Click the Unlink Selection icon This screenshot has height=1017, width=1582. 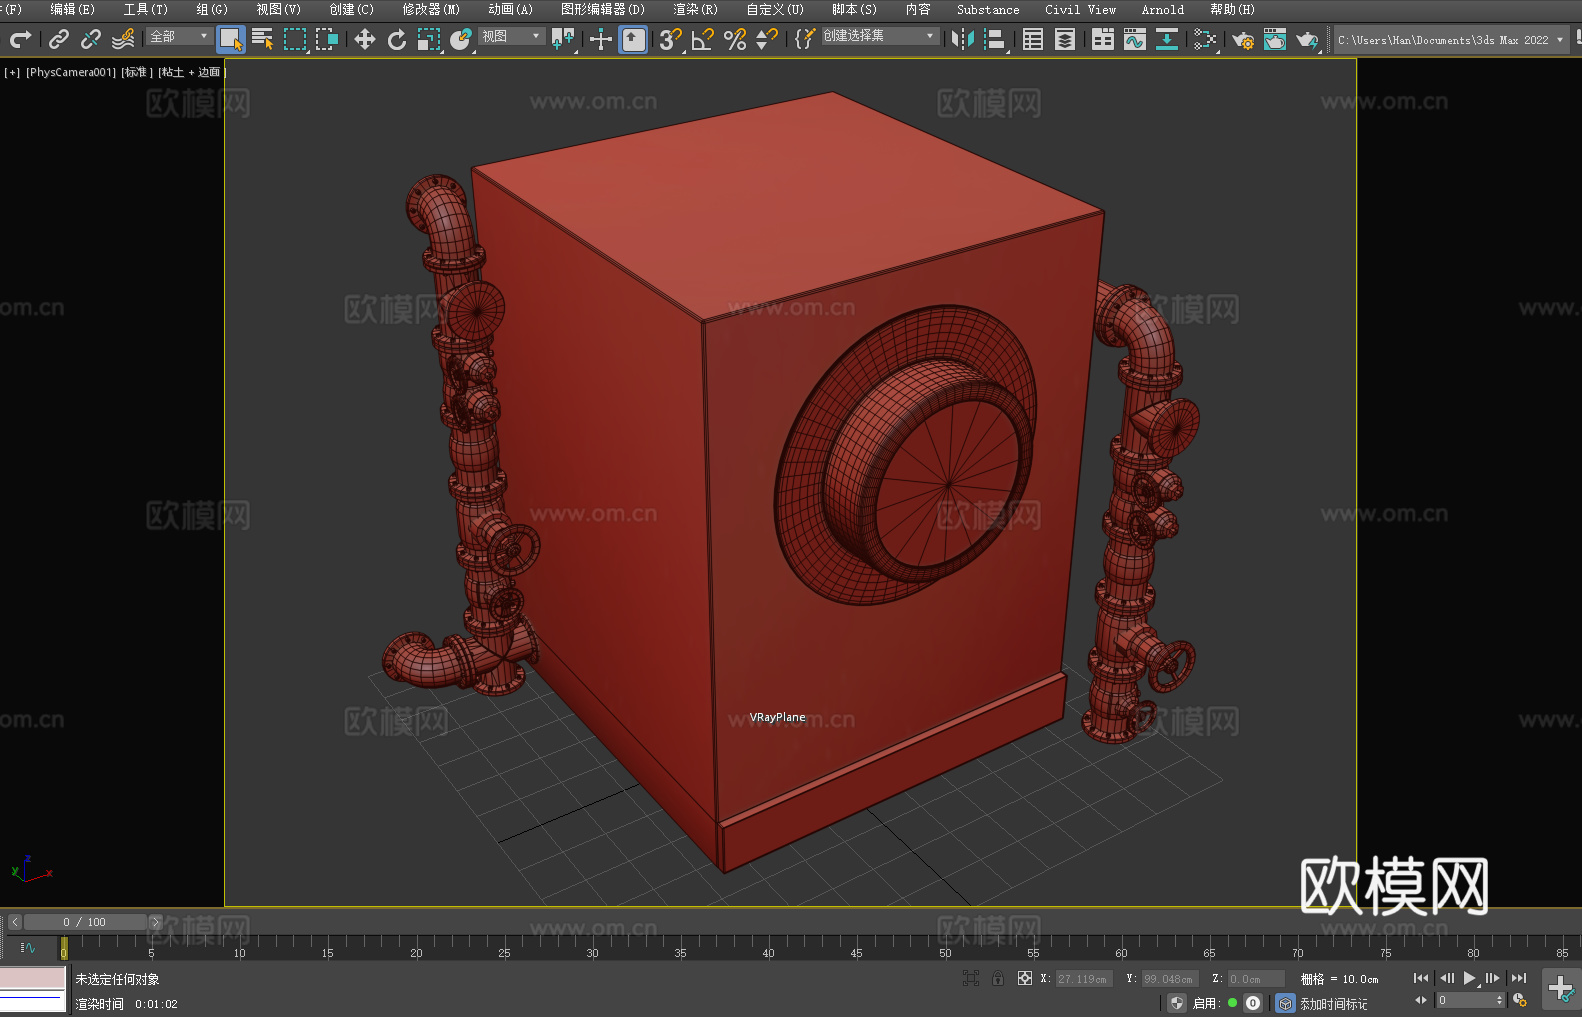click(x=91, y=39)
